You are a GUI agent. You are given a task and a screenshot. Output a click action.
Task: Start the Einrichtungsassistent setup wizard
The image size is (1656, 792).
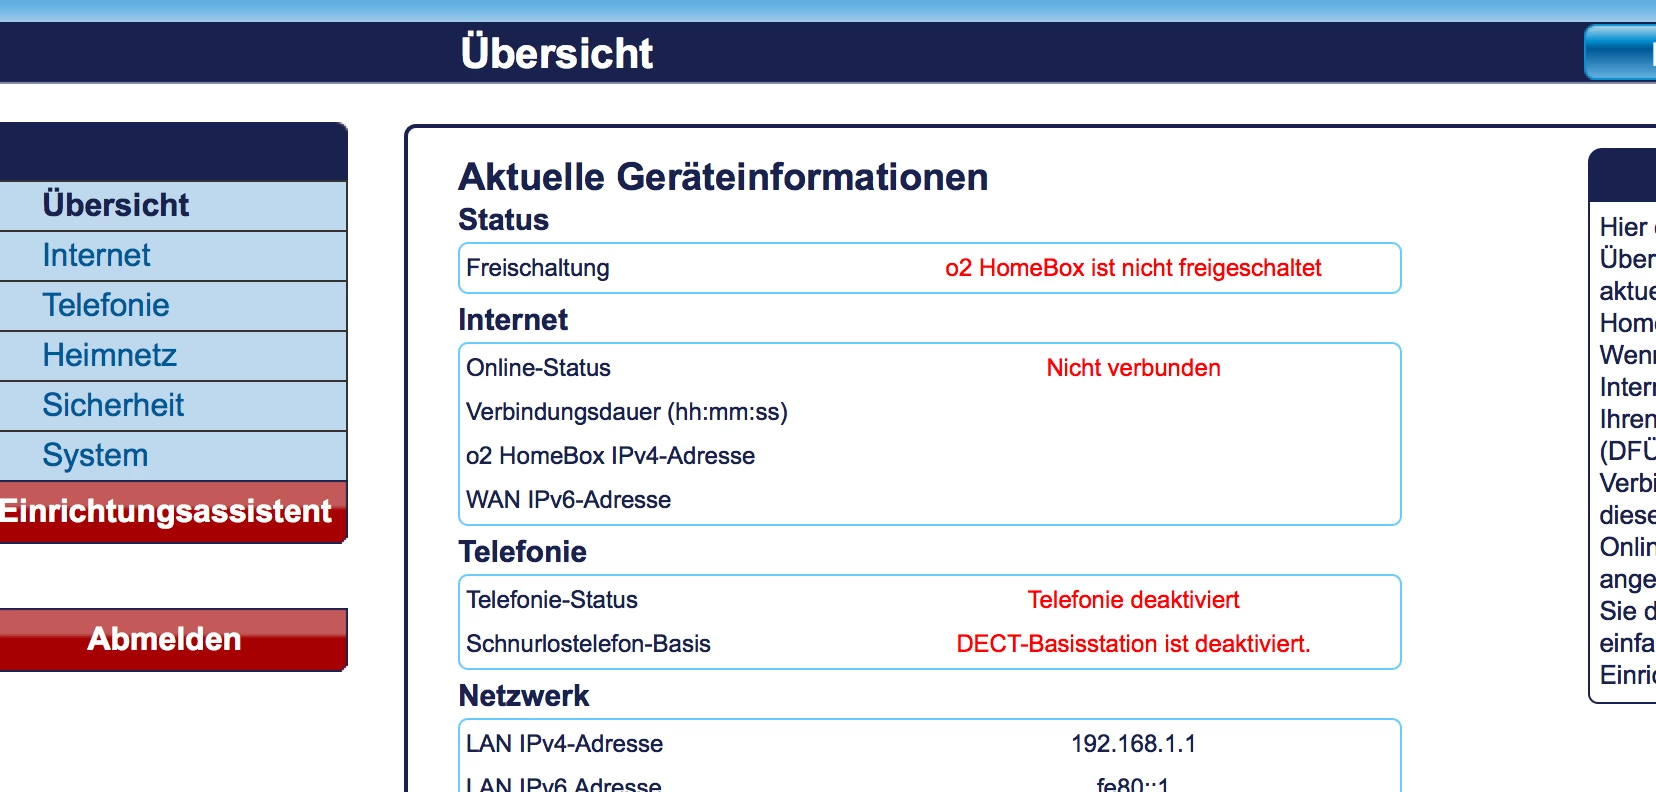[x=173, y=512]
